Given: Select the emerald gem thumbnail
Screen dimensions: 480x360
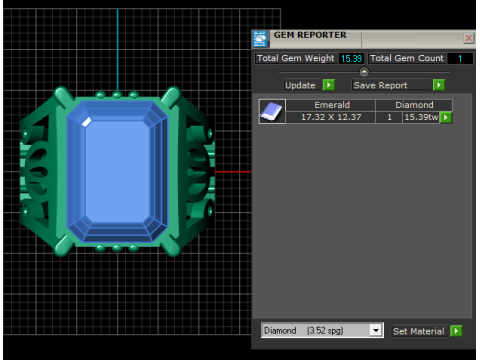Looking at the screenshot, I should tap(272, 111).
